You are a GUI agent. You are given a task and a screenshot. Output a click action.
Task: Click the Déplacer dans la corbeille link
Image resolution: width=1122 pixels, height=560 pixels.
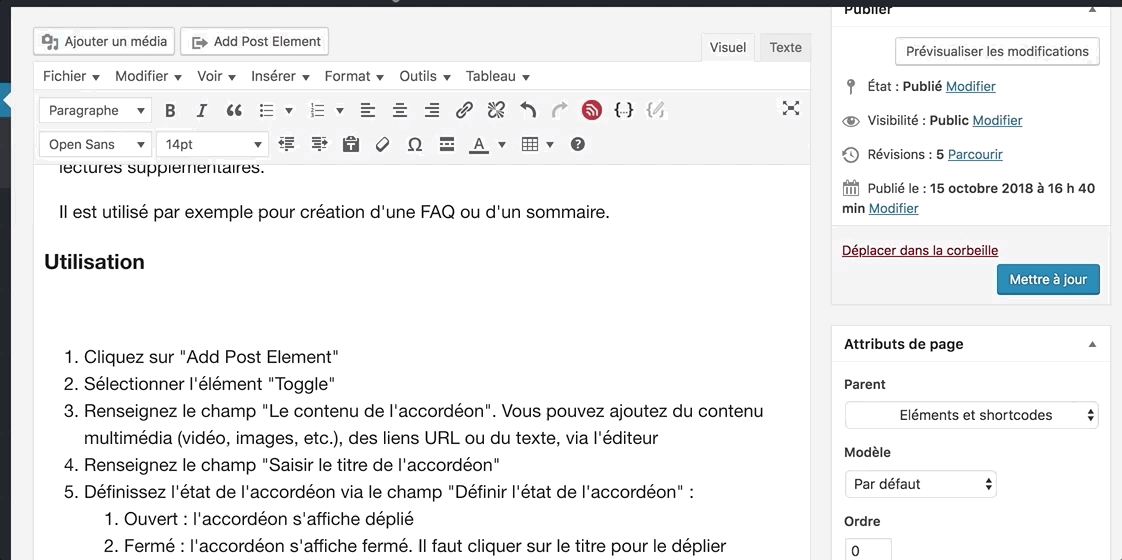pos(920,251)
